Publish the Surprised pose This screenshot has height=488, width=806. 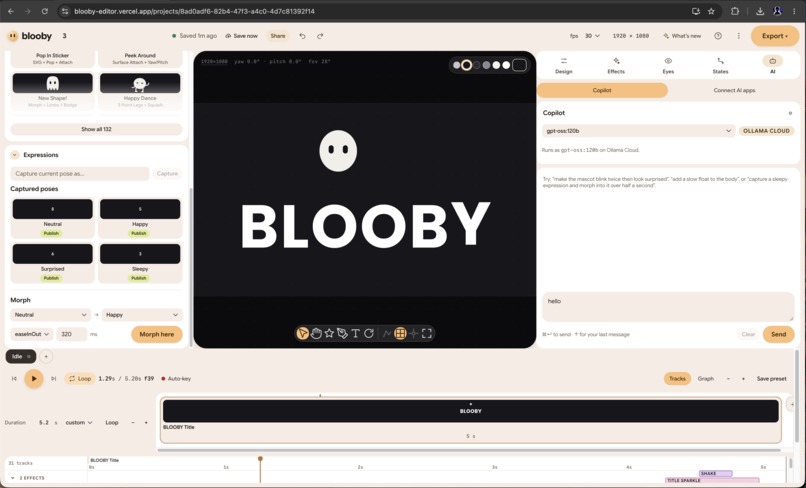(51, 278)
